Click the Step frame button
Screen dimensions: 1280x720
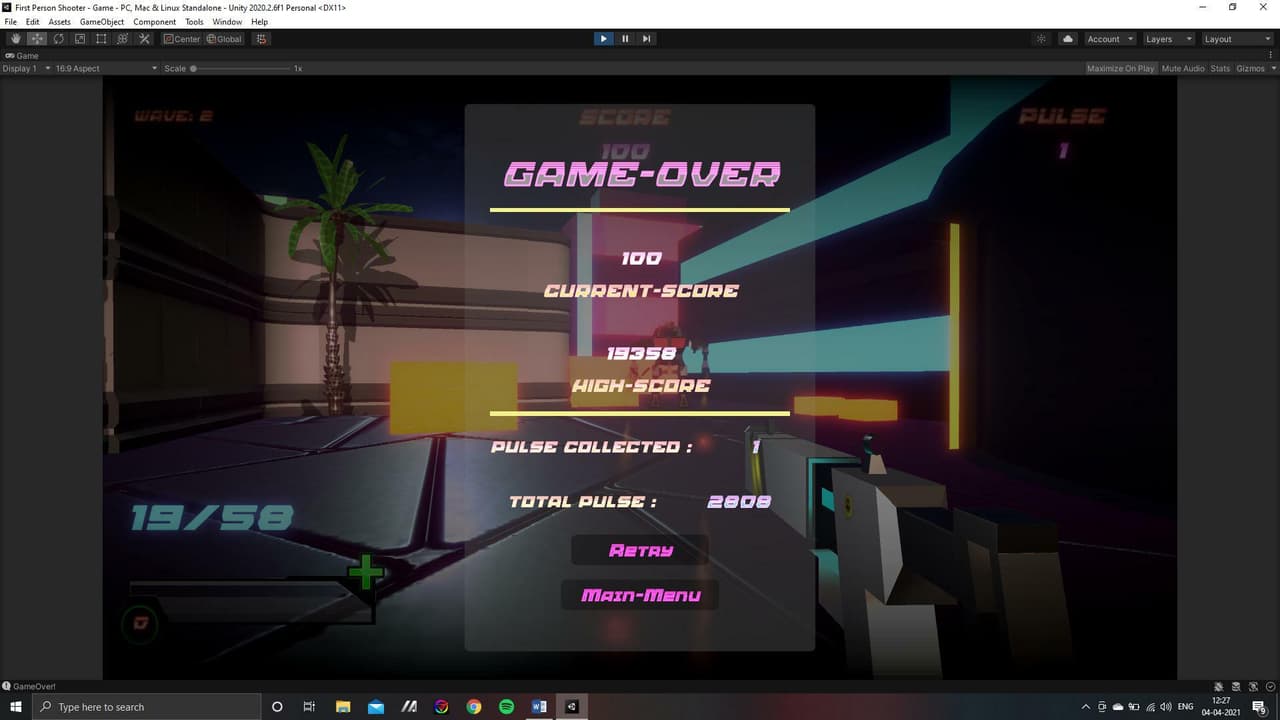[647, 39]
